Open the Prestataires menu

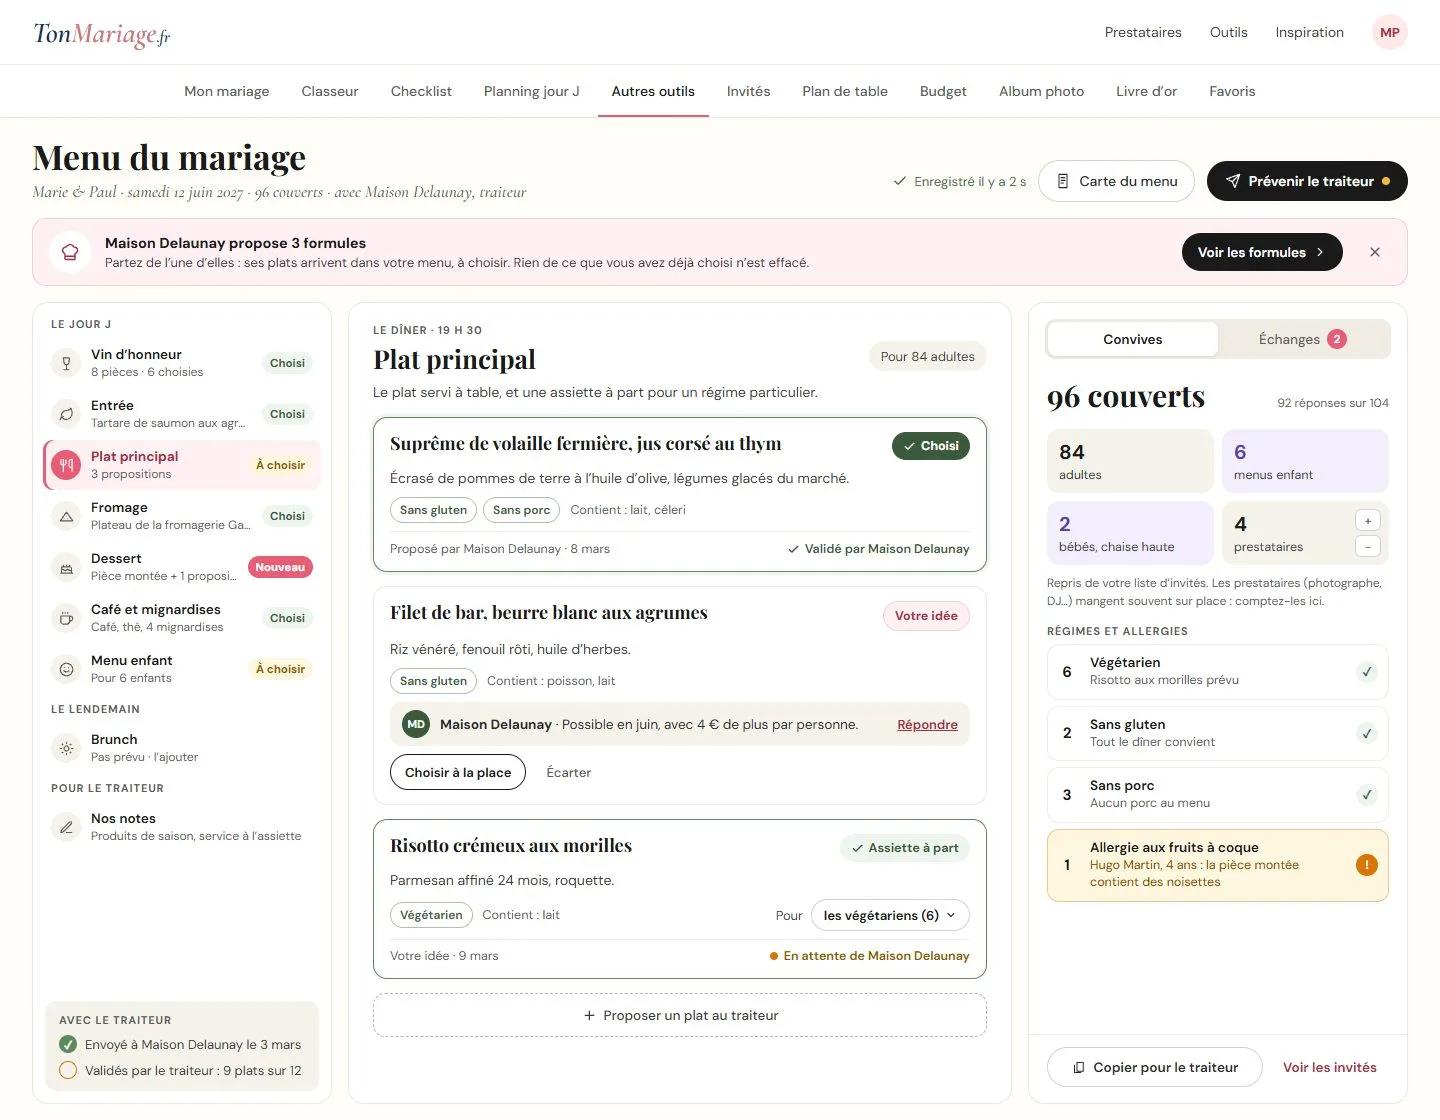[1143, 32]
